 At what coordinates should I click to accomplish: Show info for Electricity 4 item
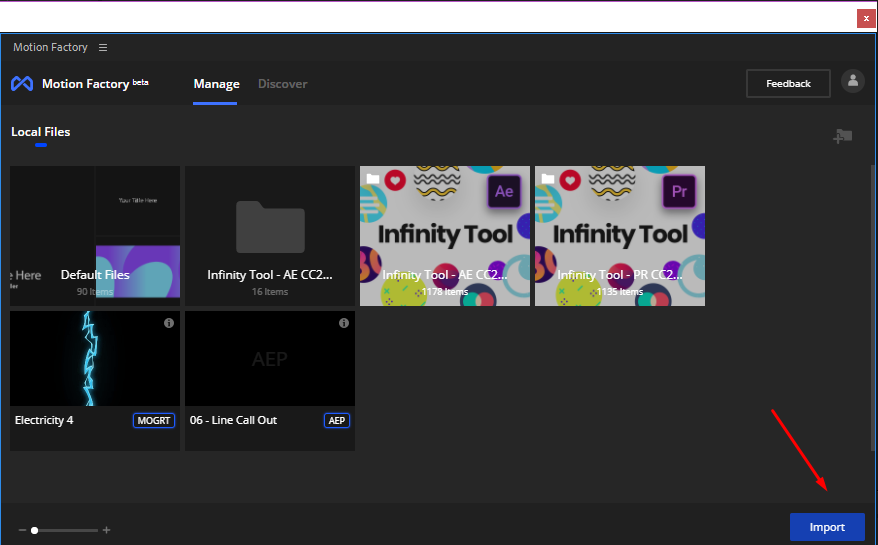(x=169, y=323)
